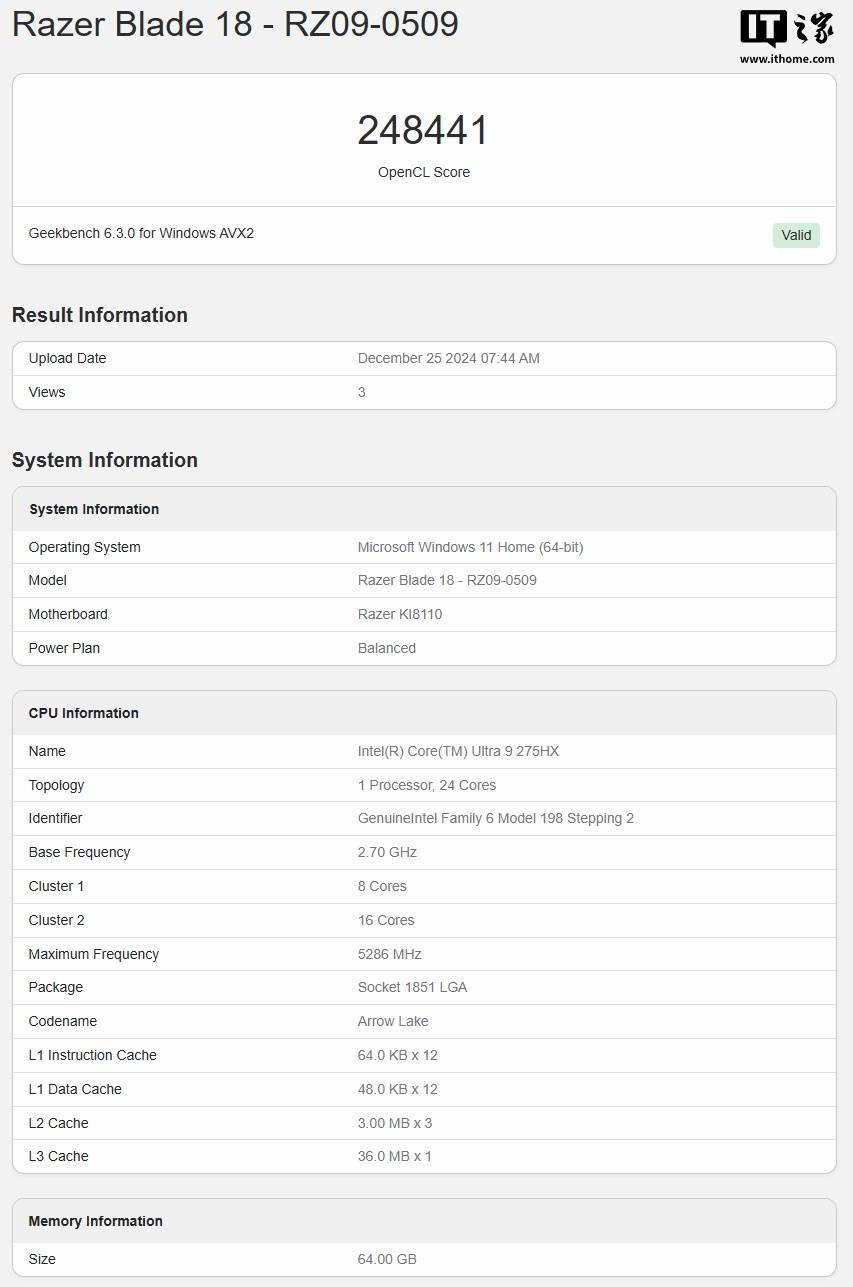Click the "Motherboard" row label
The image size is (853, 1287).
coord(68,614)
